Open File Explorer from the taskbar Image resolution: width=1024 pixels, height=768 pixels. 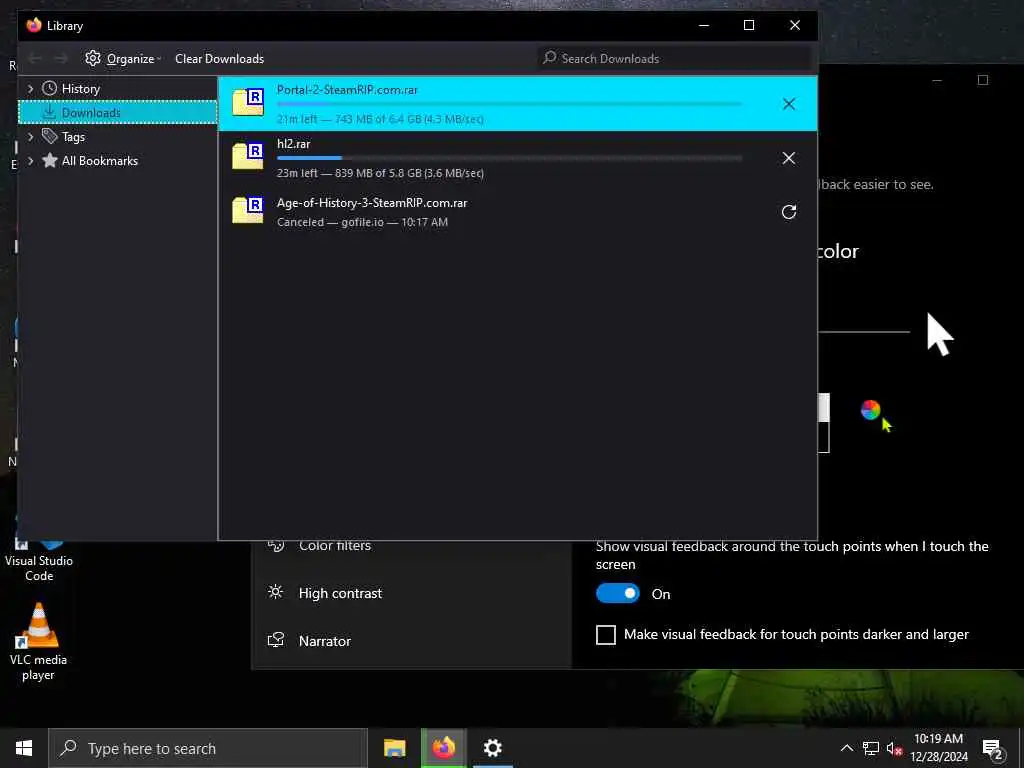[394, 748]
